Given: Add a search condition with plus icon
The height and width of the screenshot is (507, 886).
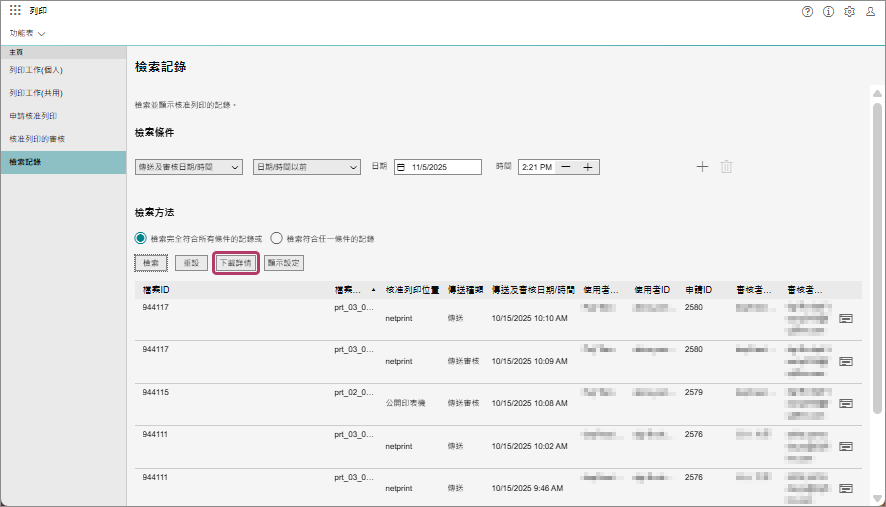Looking at the screenshot, I should (x=702, y=167).
